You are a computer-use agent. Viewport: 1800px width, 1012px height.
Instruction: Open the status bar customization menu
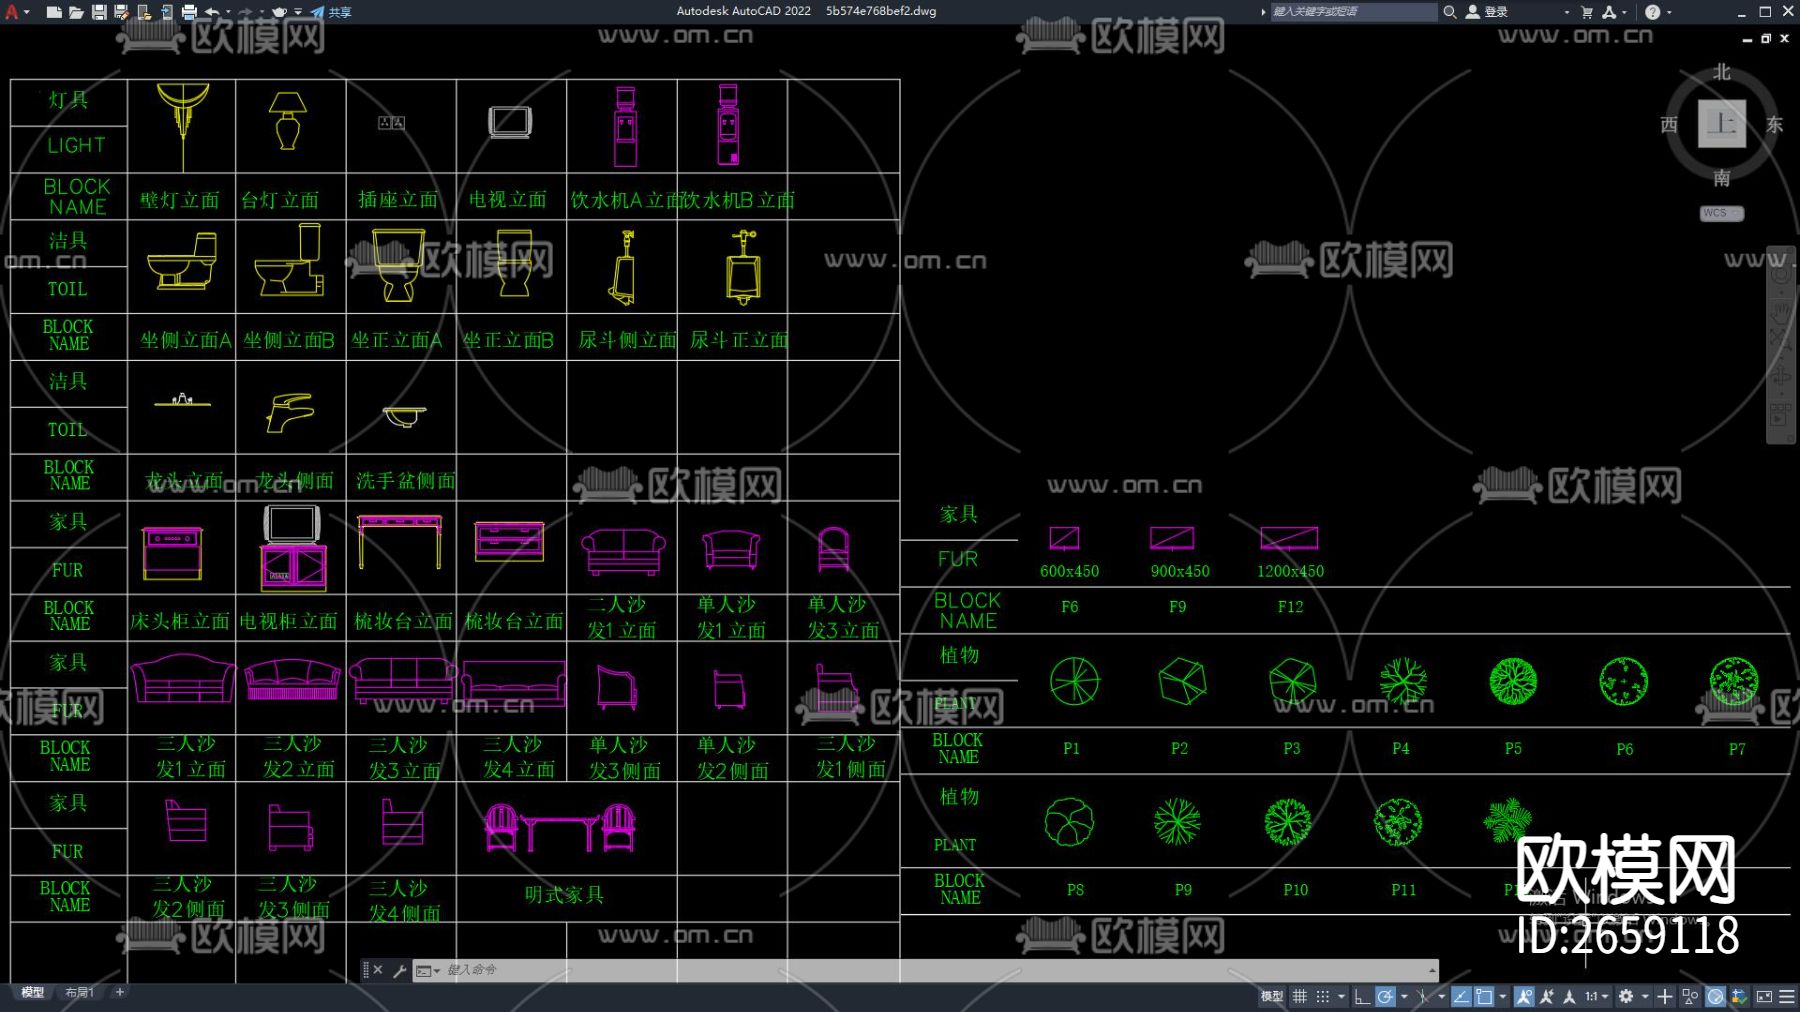click(1787, 996)
